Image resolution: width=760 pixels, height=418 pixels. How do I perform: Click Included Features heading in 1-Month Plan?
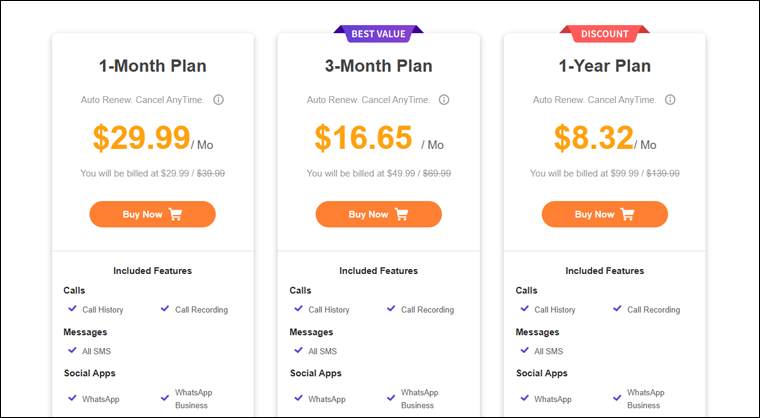pos(152,271)
